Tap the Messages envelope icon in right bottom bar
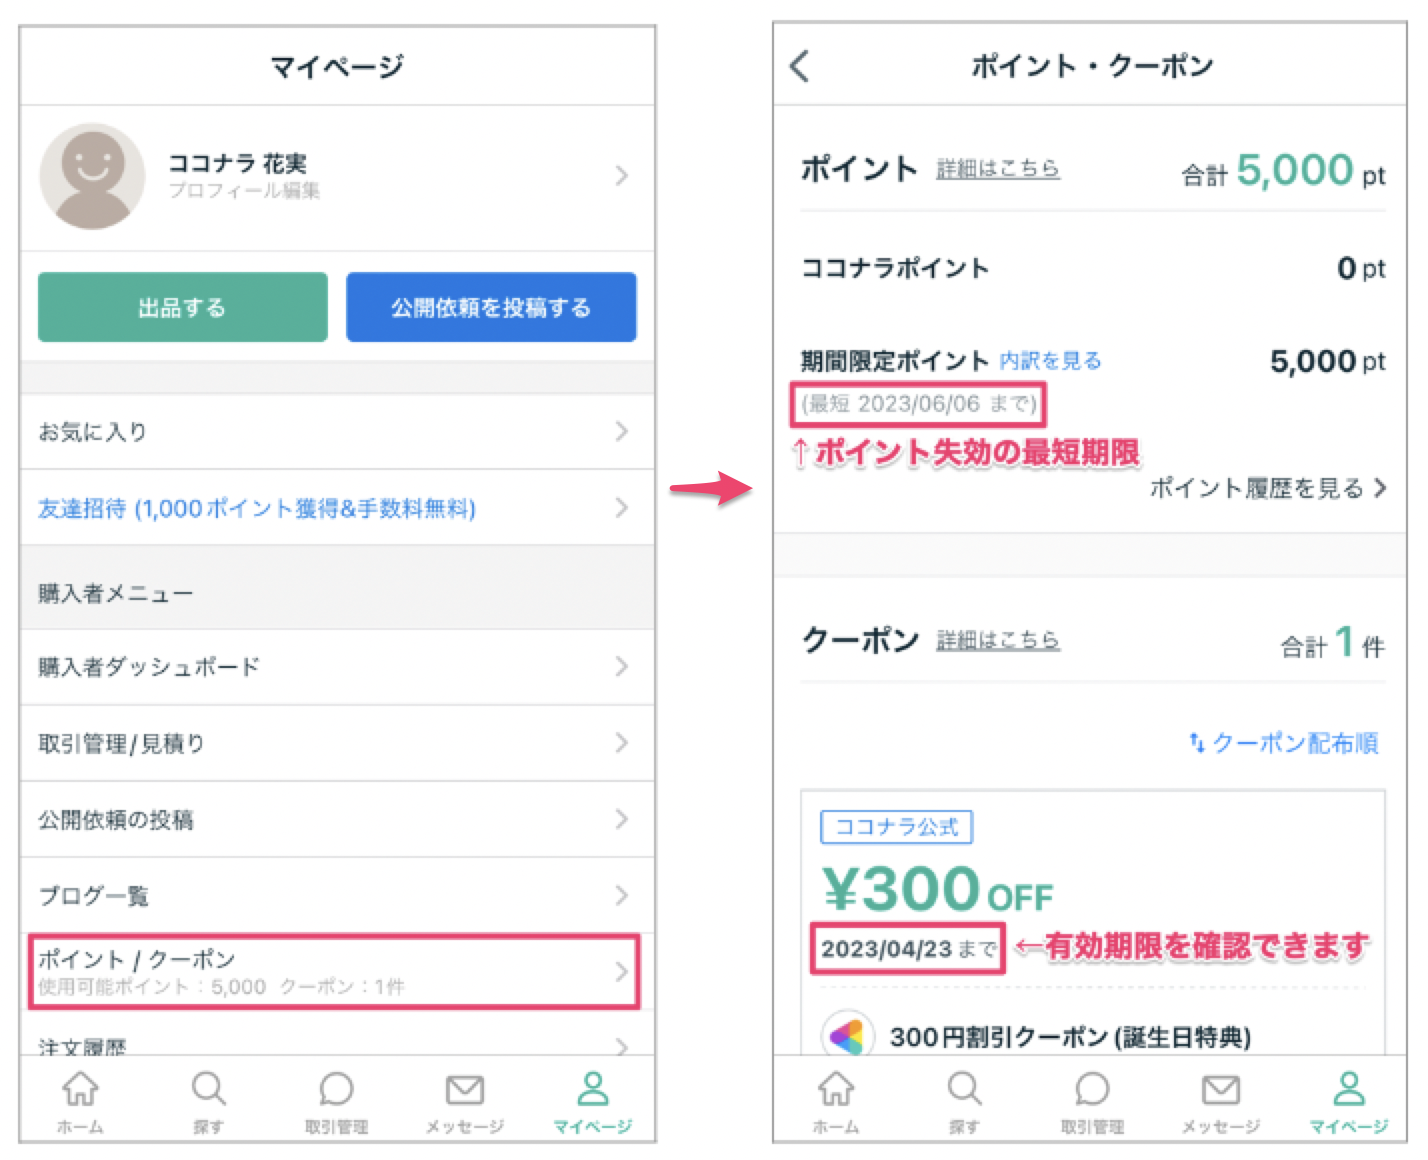Viewport: 1428px width, 1160px height. click(1220, 1090)
